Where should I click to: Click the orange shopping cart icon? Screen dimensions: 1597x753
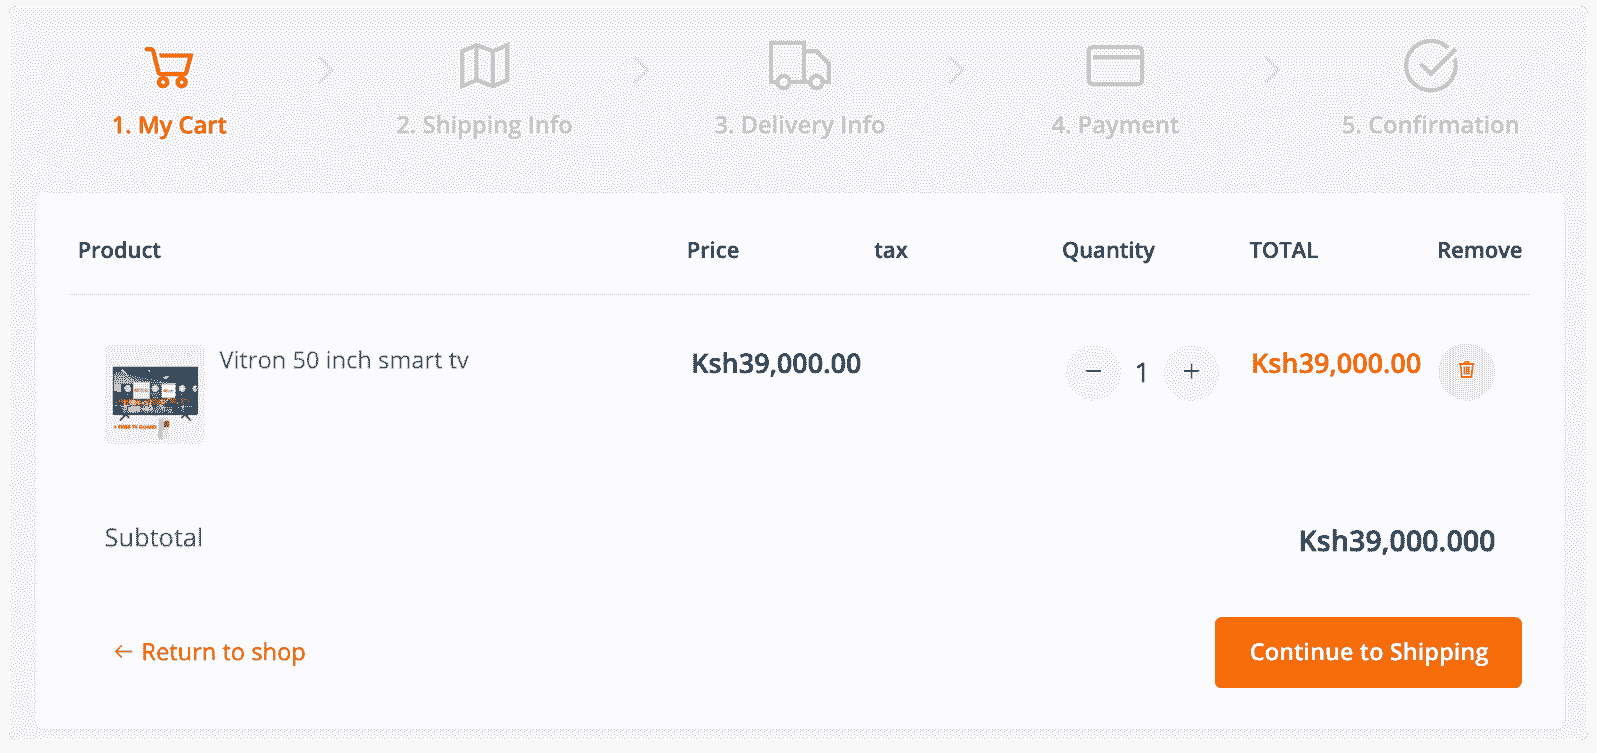tap(169, 67)
